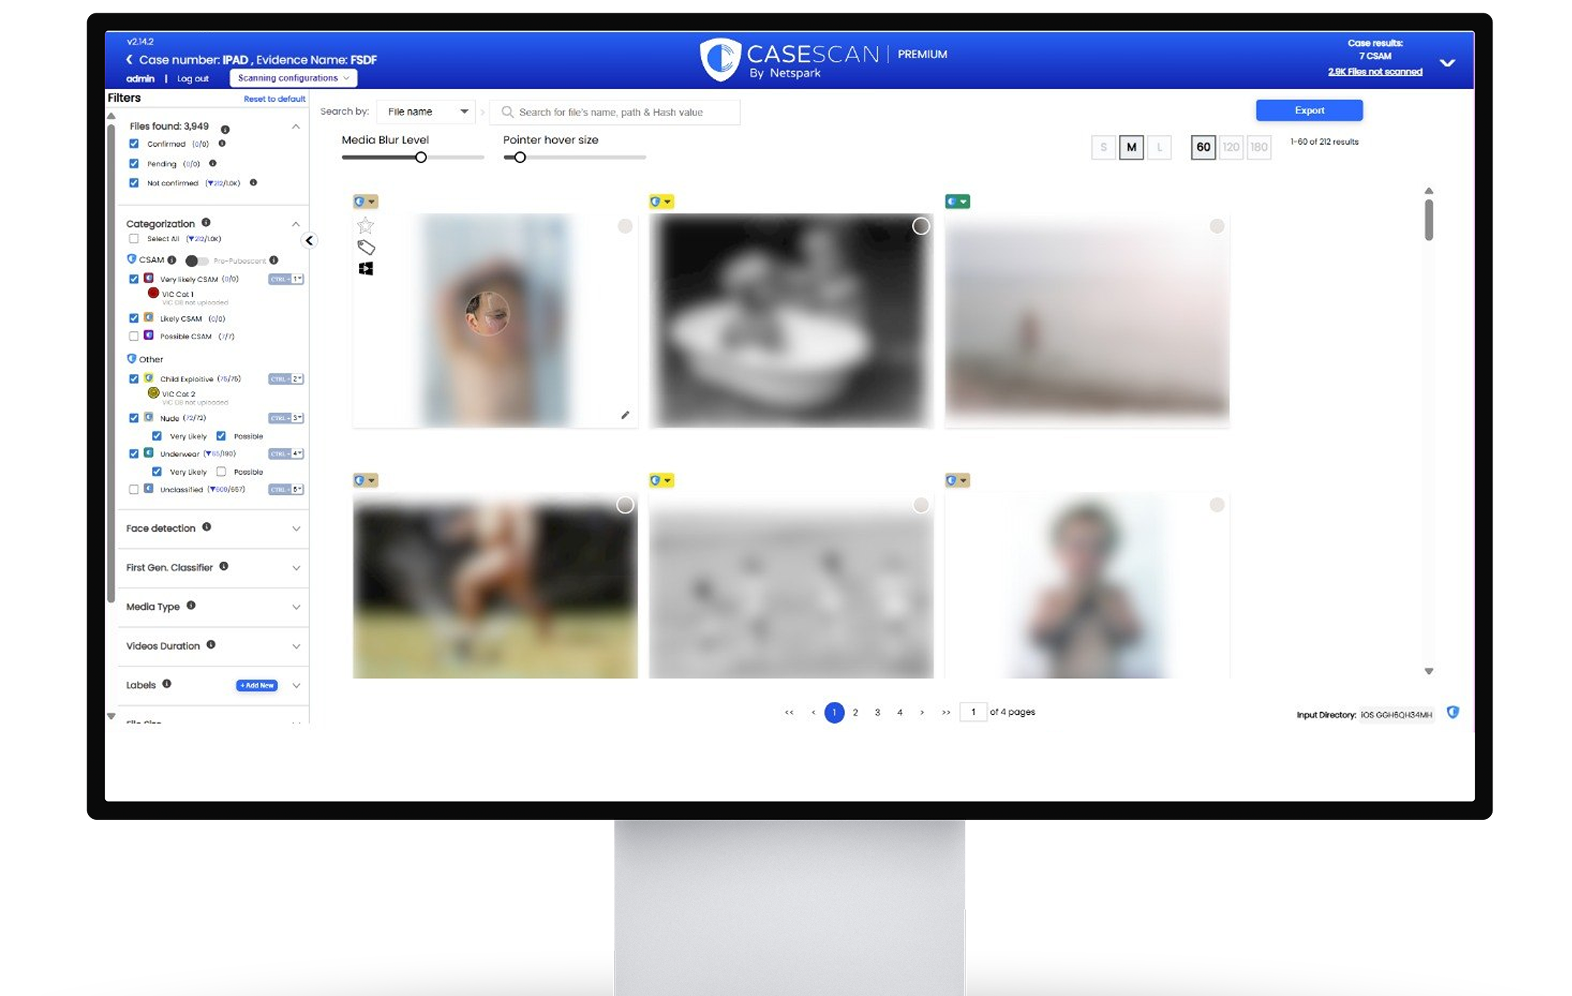
Task: Click the info icon beside Face detection
Action: point(207,527)
